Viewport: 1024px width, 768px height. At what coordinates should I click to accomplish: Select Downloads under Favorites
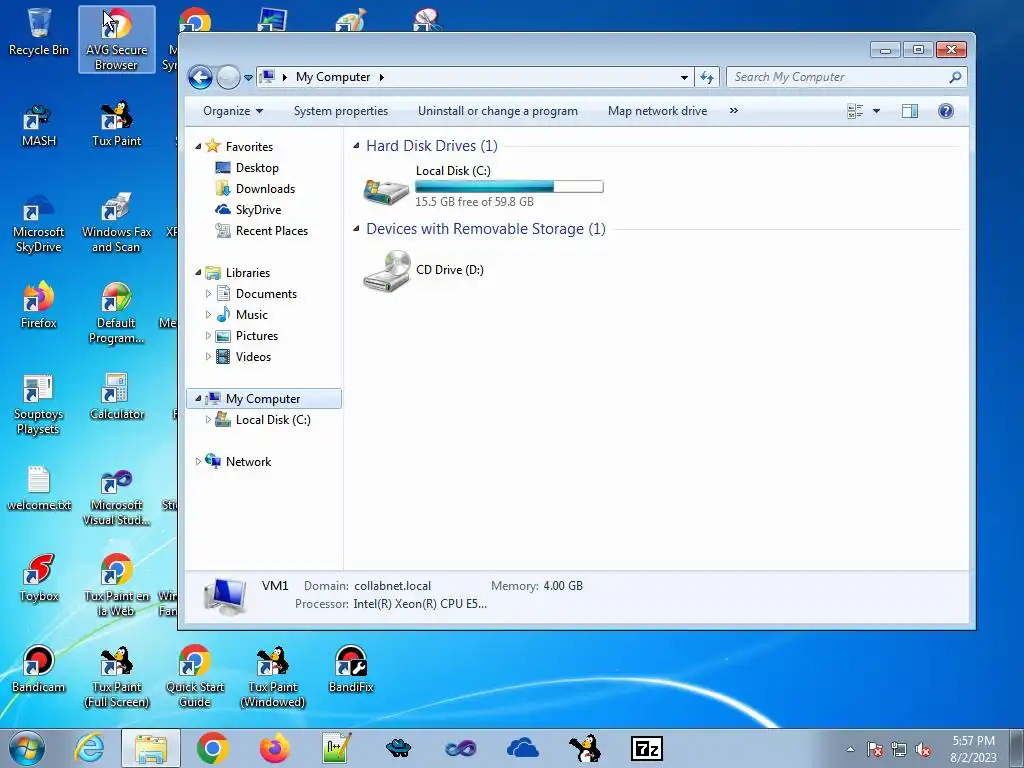point(265,189)
